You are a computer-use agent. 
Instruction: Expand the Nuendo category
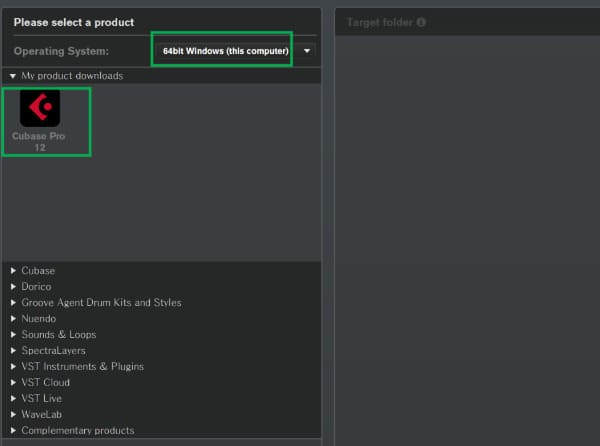tap(13, 319)
